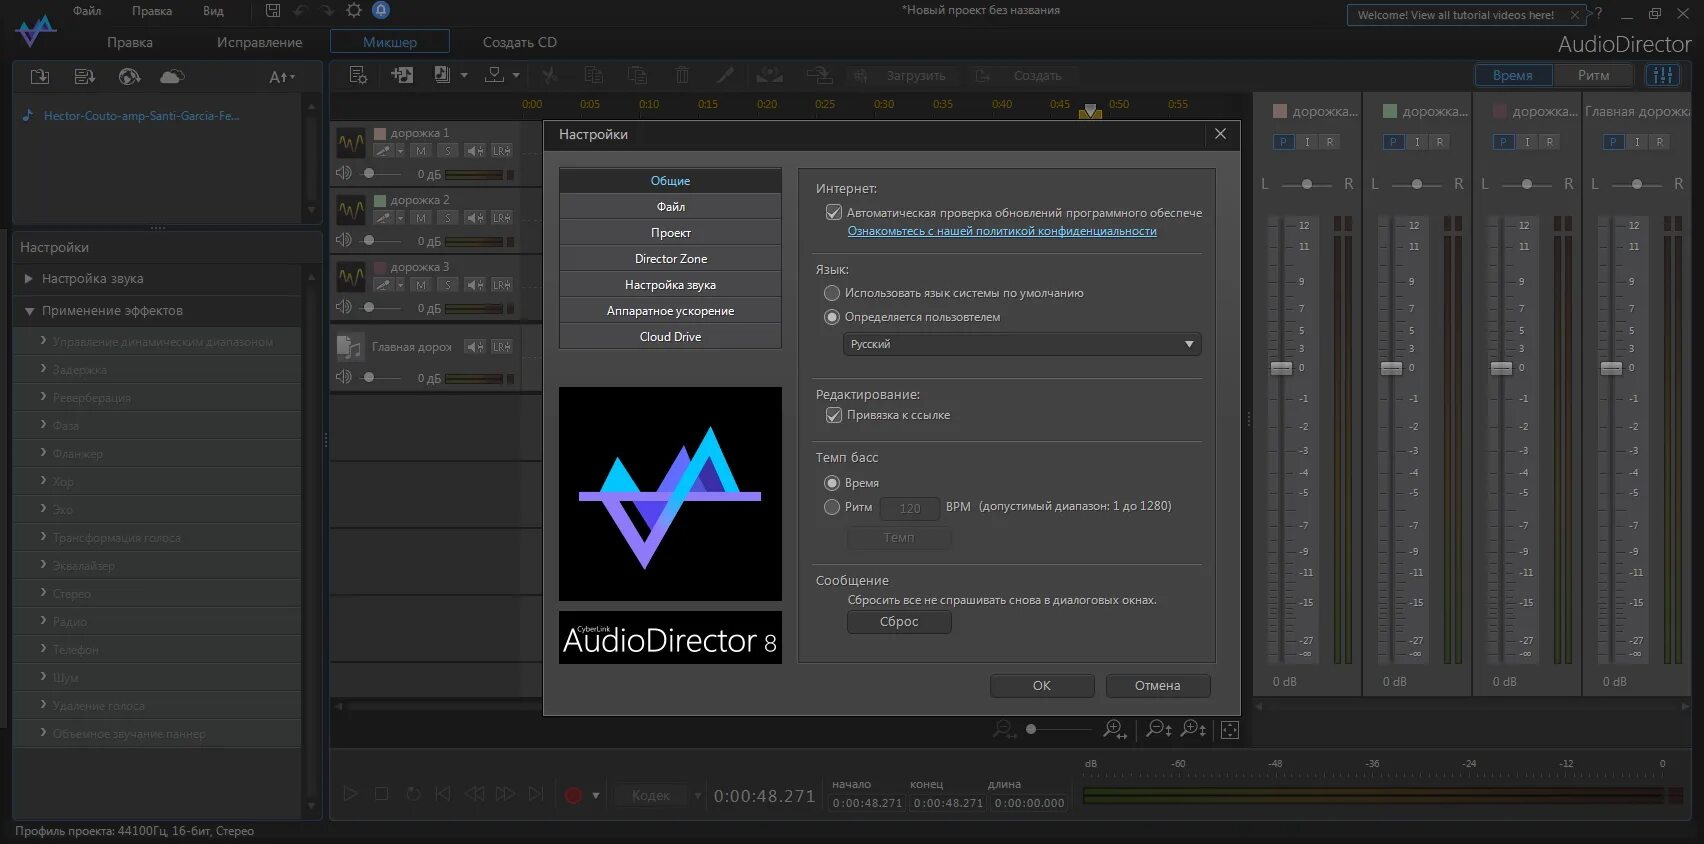This screenshot has width=1704, height=844.
Task: Click the color swatch of дорожка 2
Action: 380,200
